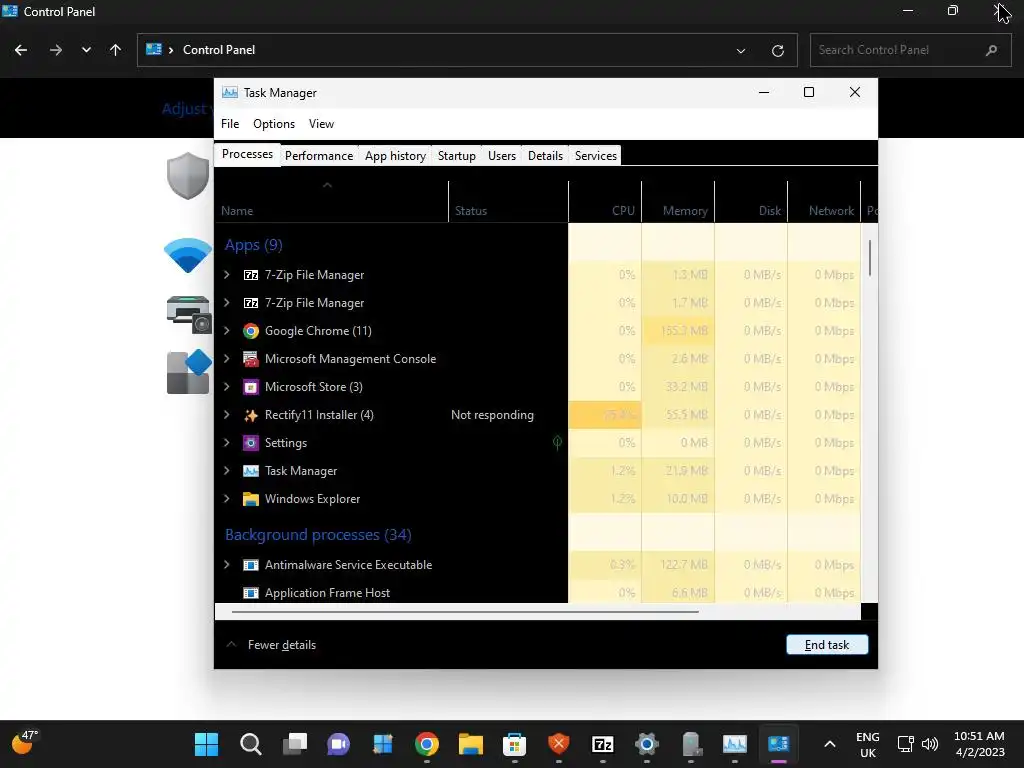
Task: Open the Options menu in Task Manager
Action: (x=274, y=124)
